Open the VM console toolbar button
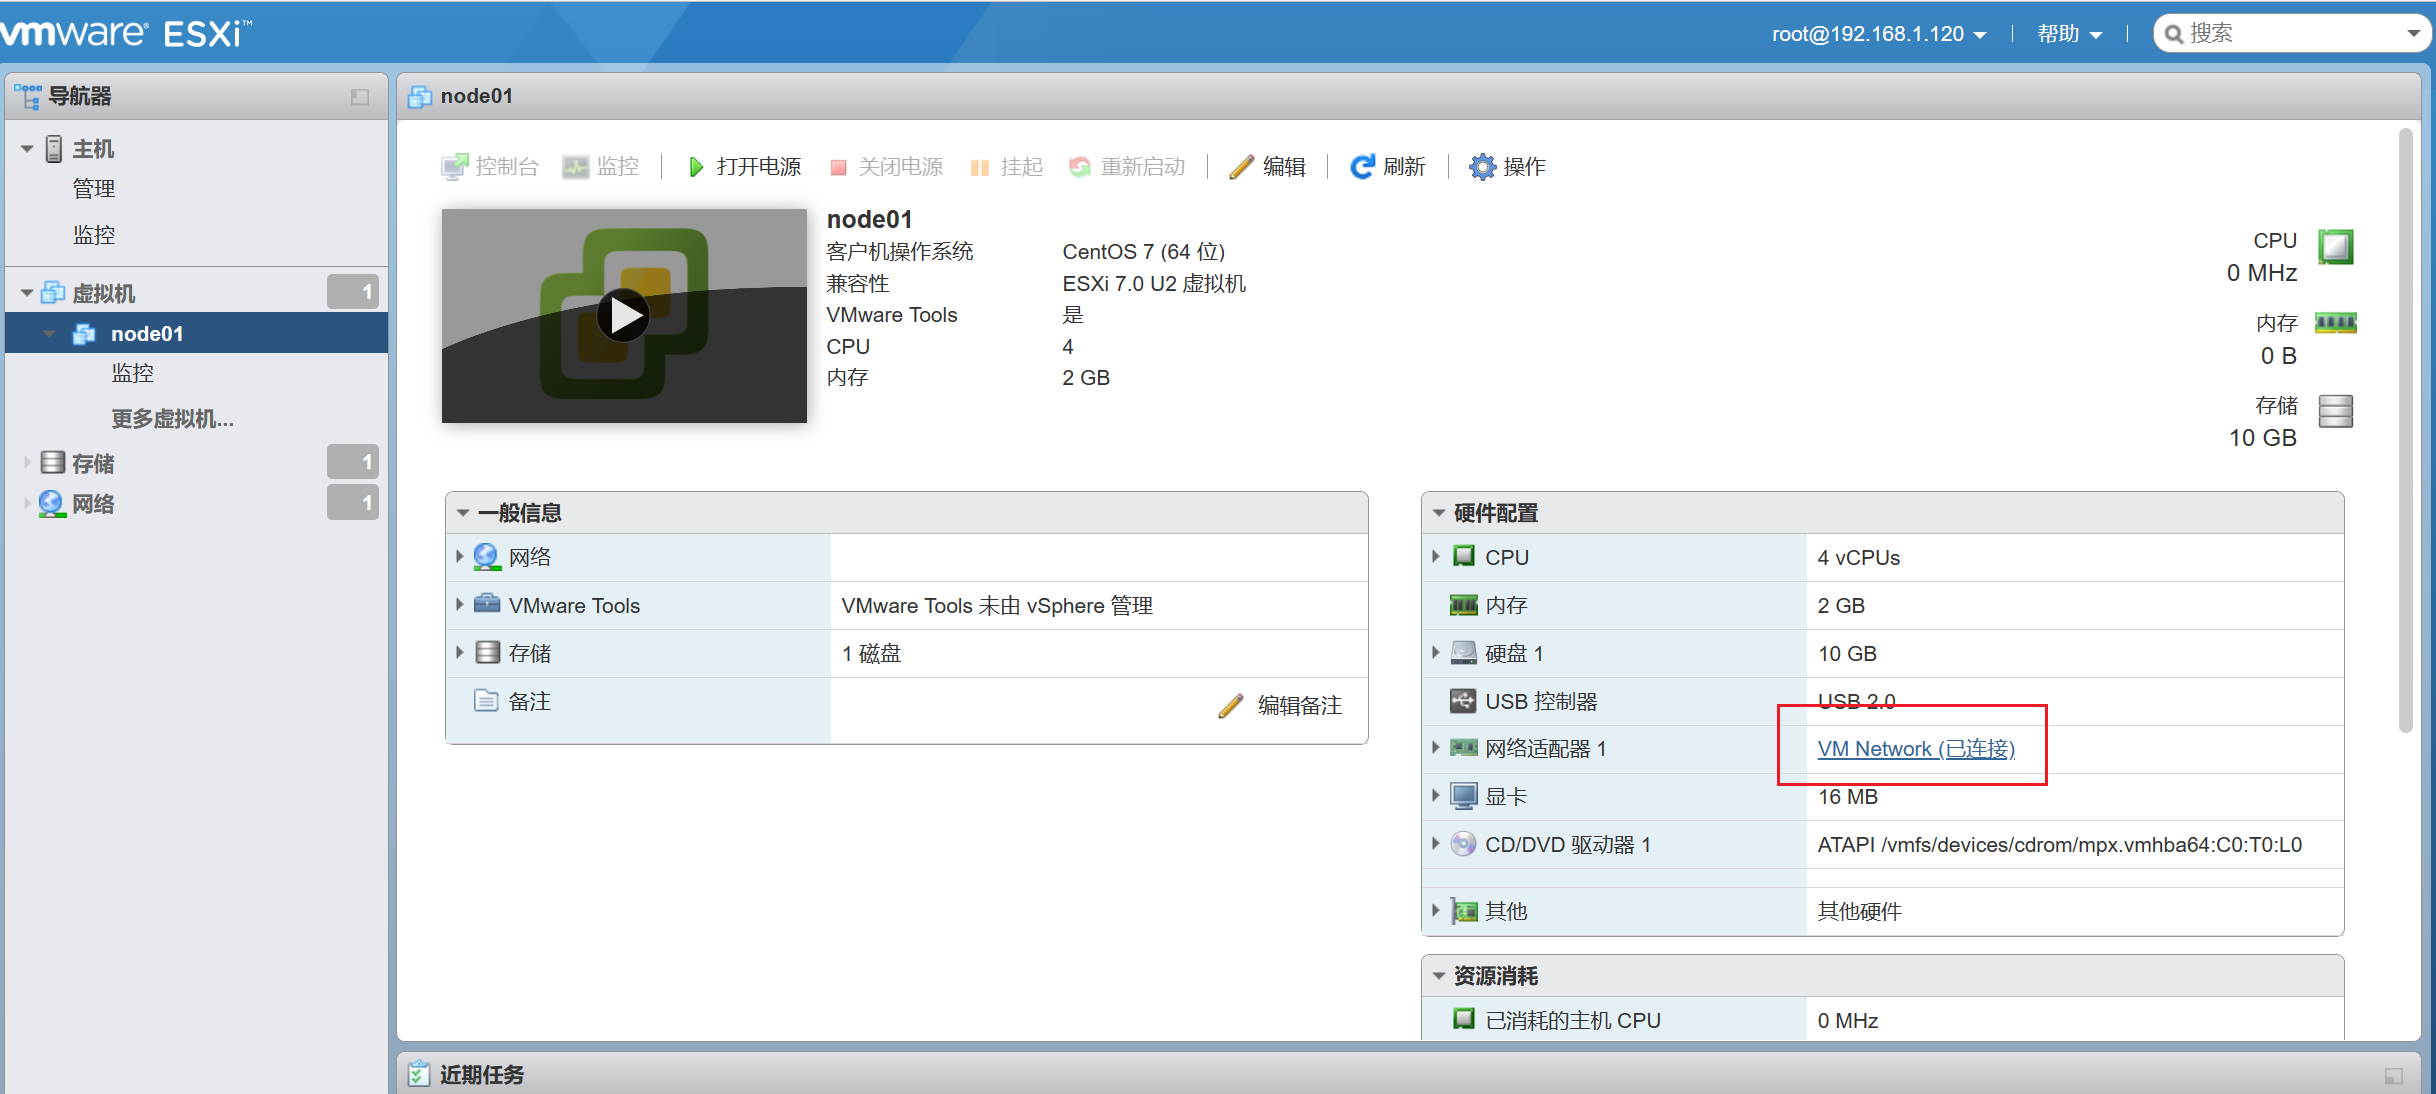Screen dimensions: 2436x1094 pos(490,166)
